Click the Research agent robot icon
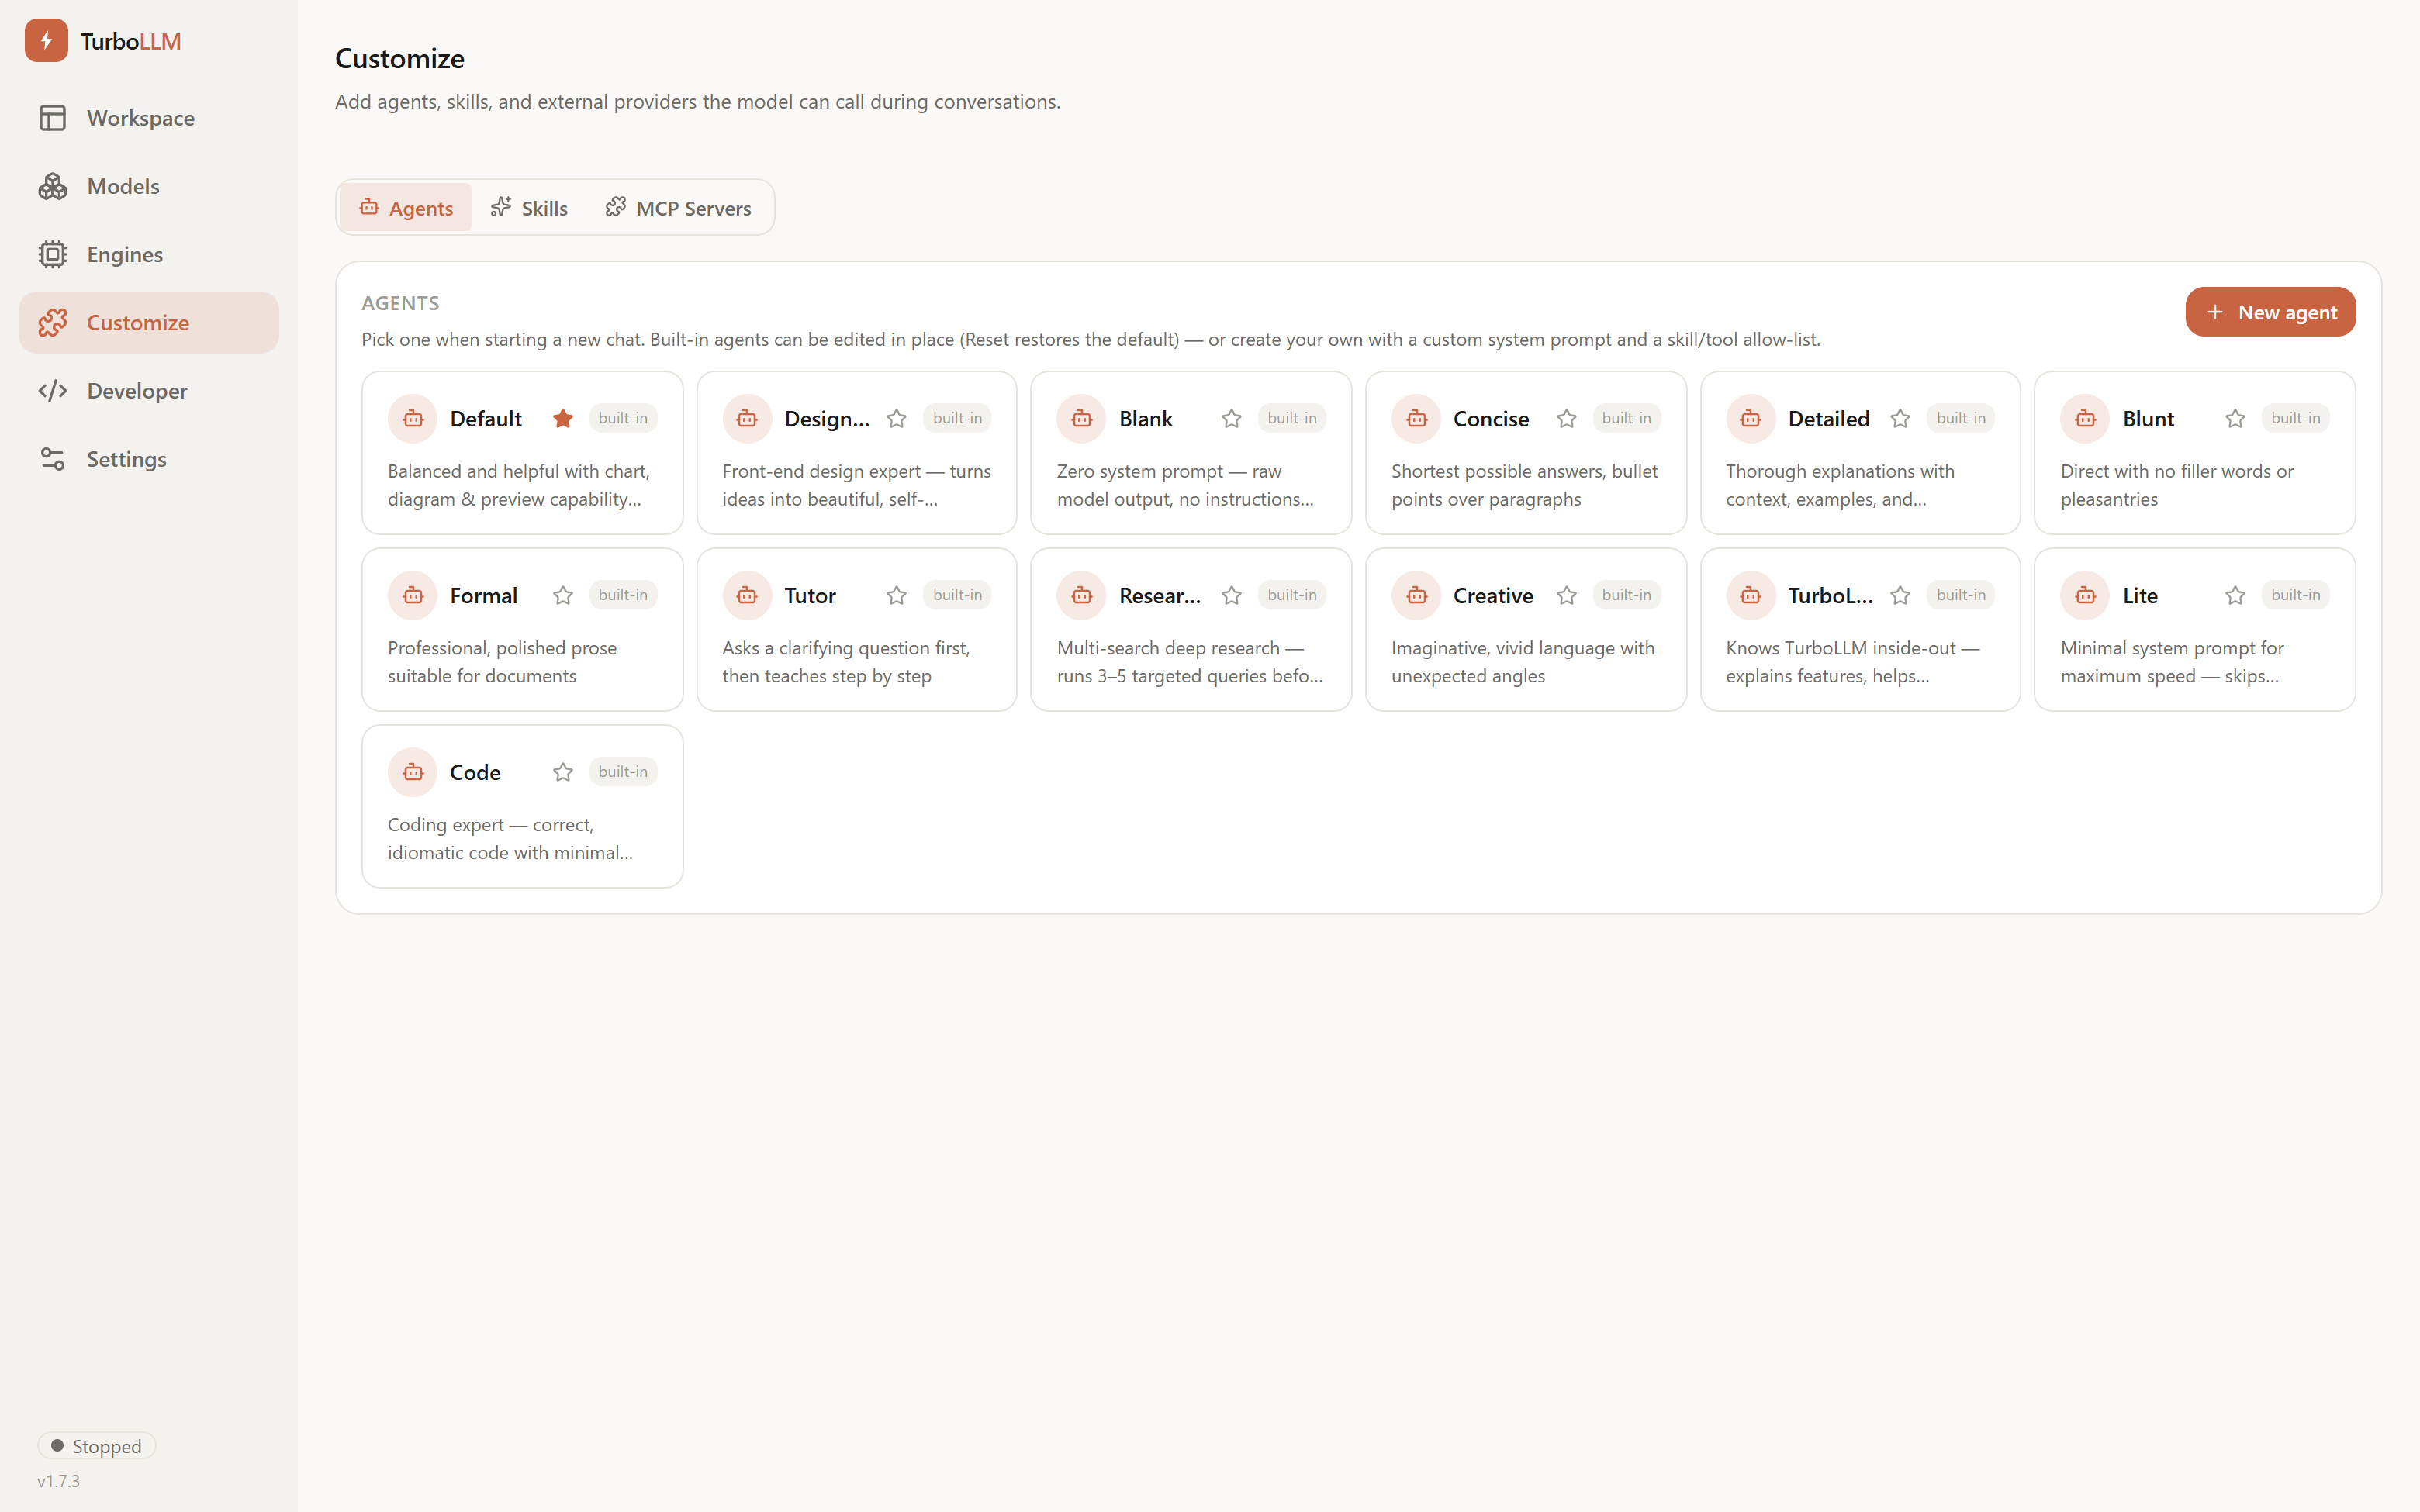Viewport: 2420px width, 1512px height. pos(1082,596)
